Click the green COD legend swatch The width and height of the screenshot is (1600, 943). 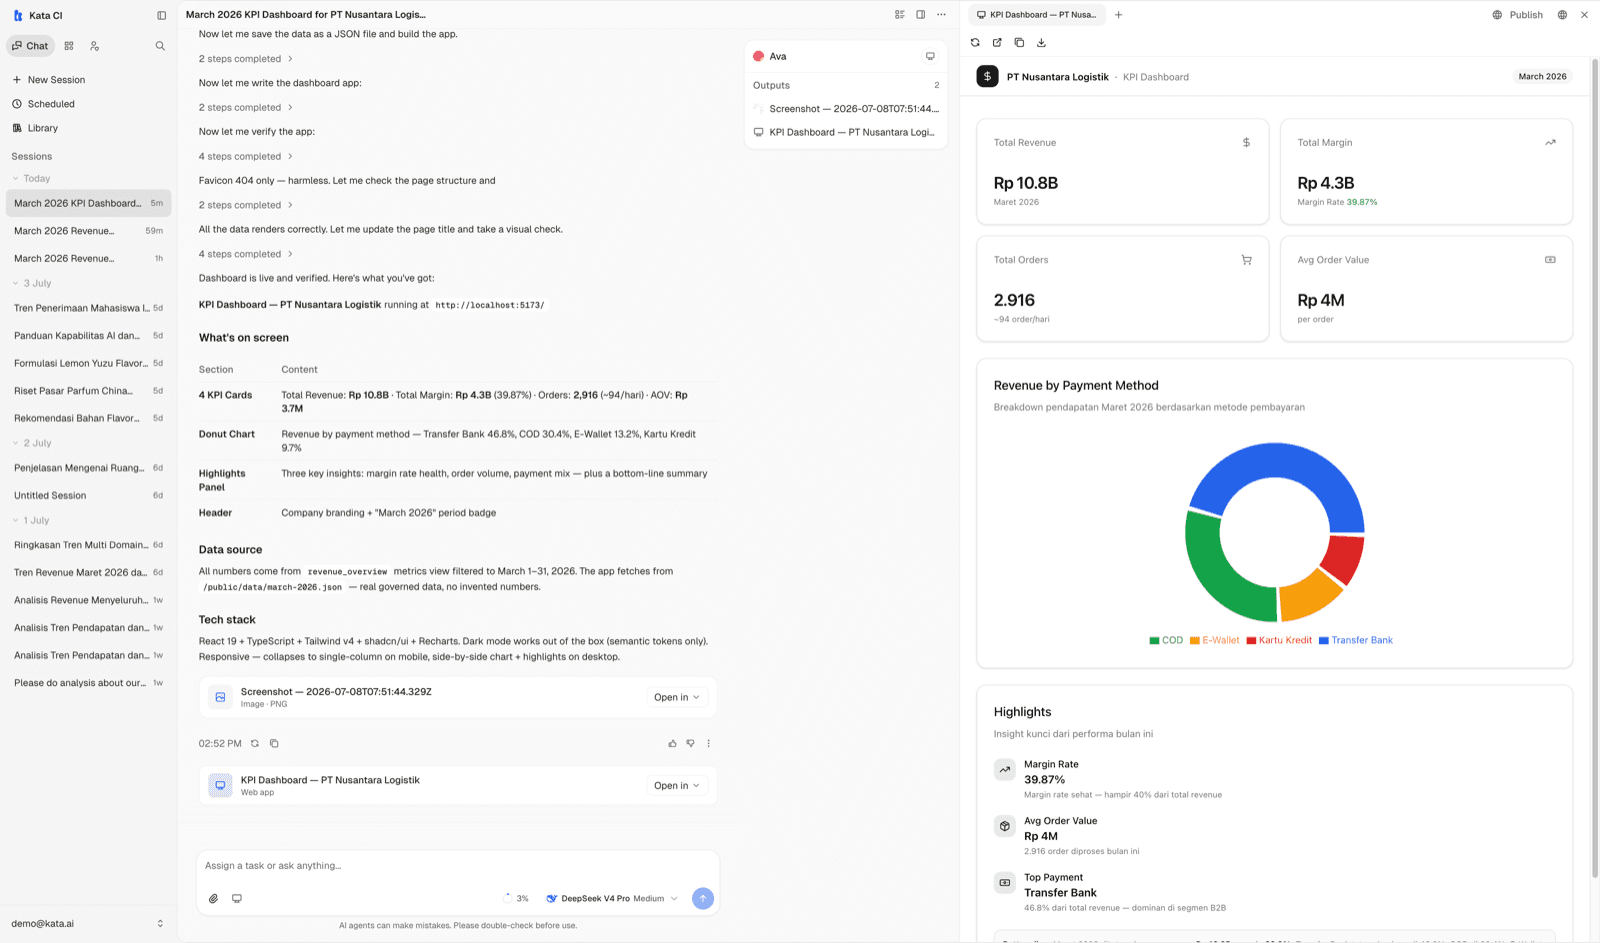coord(1154,640)
